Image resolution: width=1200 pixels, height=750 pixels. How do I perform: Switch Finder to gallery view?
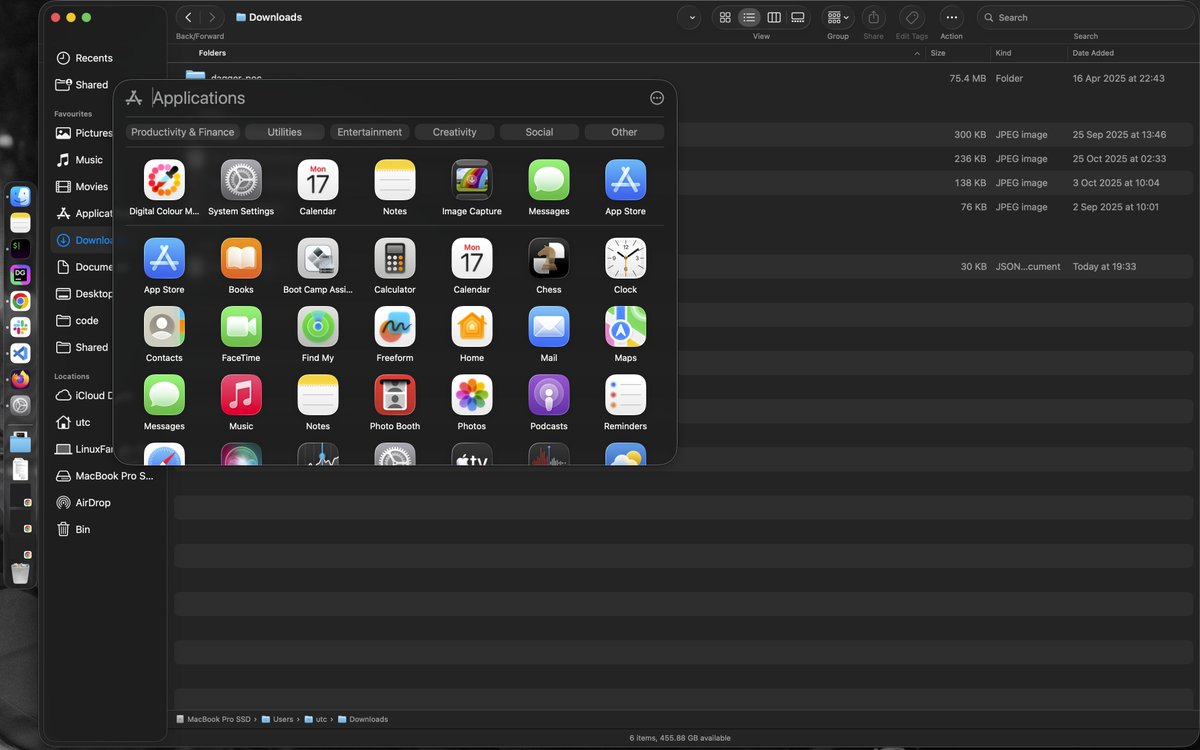(798, 17)
